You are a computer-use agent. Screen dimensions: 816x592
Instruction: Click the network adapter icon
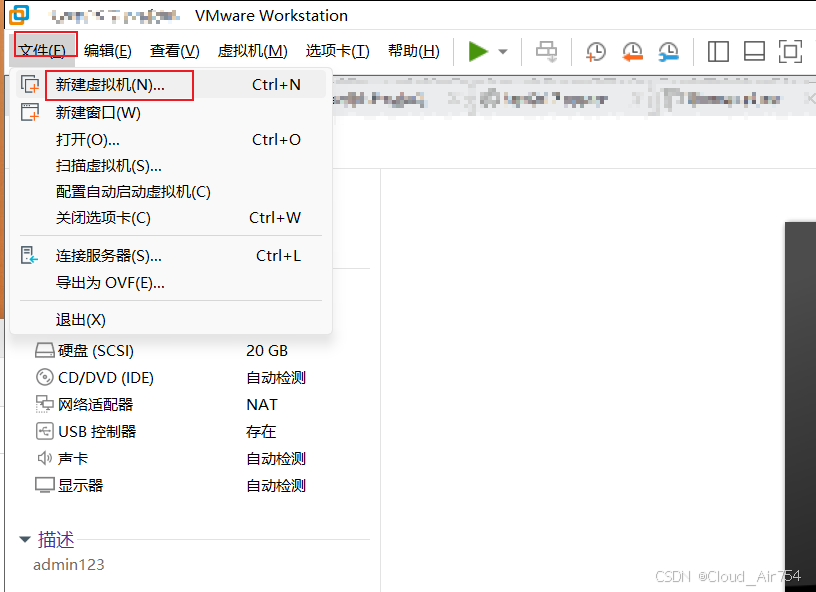coord(45,404)
